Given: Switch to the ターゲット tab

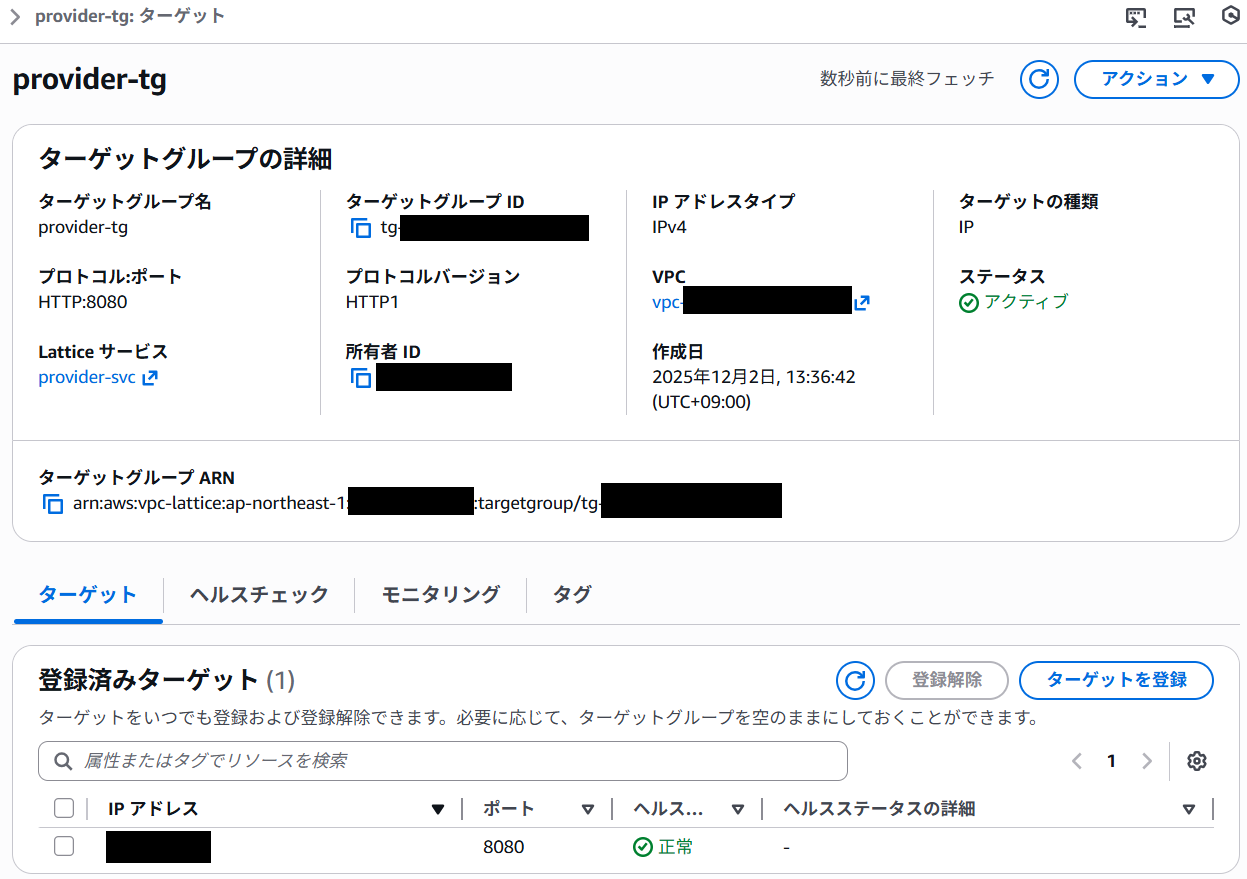Looking at the screenshot, I should [x=88, y=595].
